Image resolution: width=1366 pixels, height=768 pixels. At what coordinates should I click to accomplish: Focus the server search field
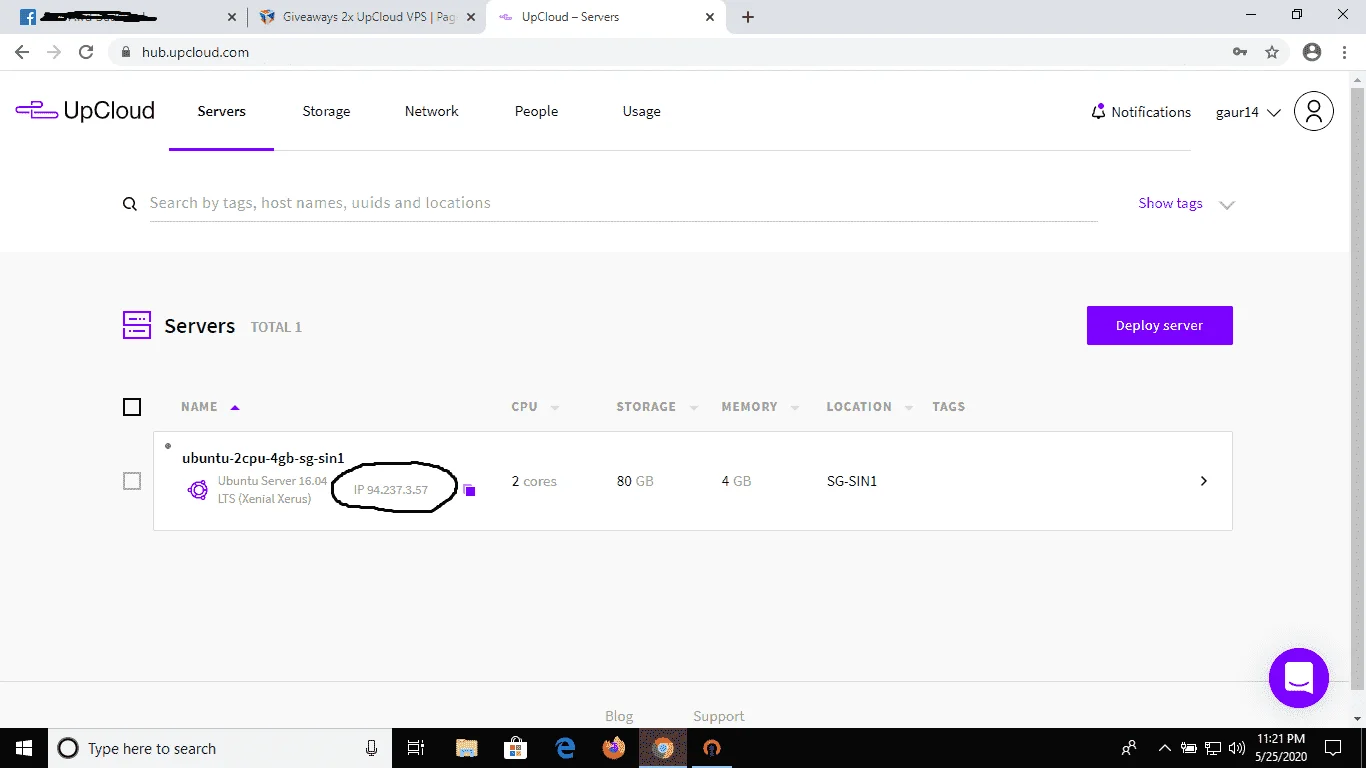tap(623, 203)
